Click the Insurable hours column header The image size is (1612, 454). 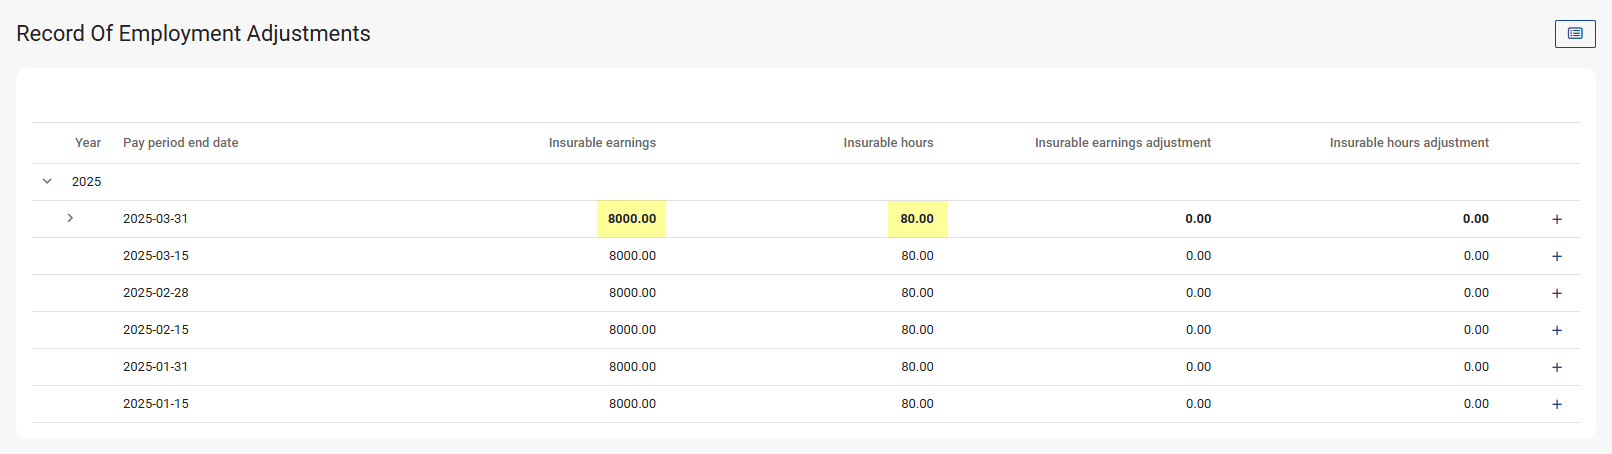tap(888, 143)
